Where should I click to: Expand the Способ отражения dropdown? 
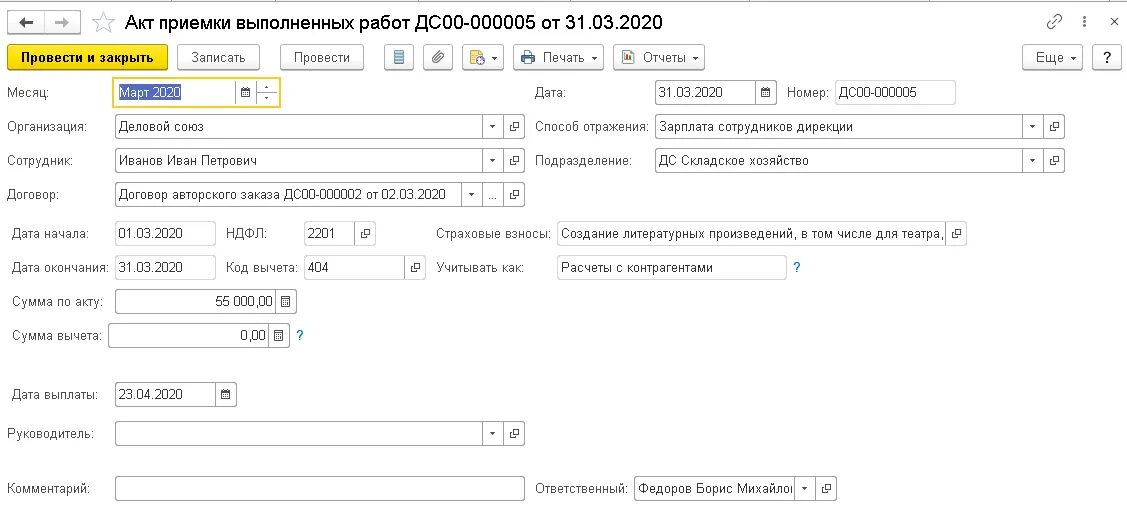1033,127
